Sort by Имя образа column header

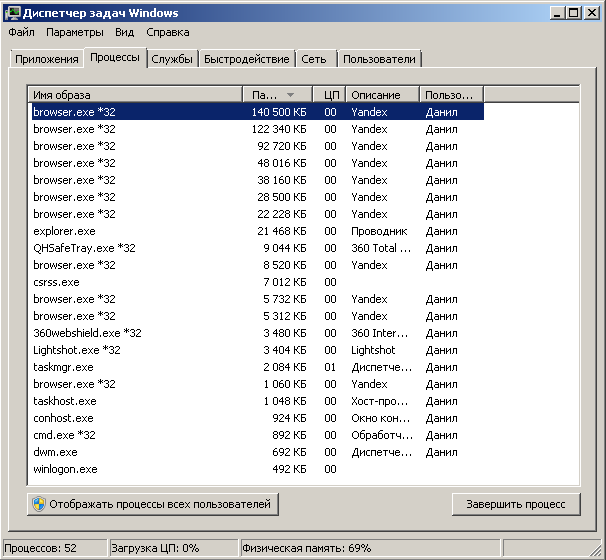pos(135,95)
